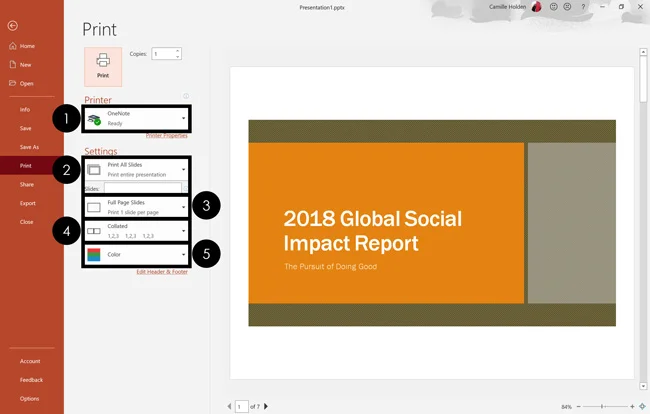Screen dimensions: 650x414
Task: Click the Slides range input field
Action: [143, 188]
